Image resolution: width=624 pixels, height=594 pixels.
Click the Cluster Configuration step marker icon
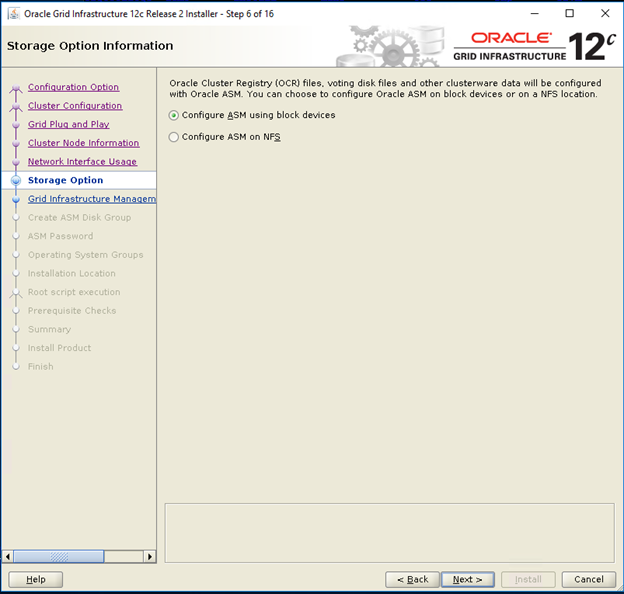[x=16, y=107]
